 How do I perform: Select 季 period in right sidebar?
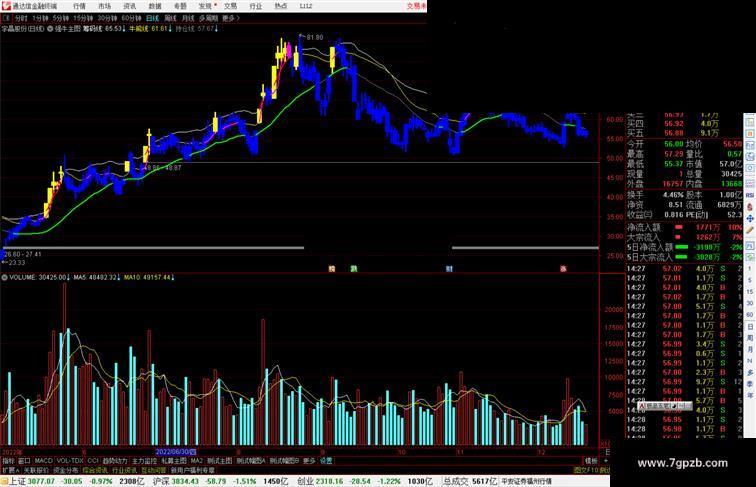pos(750,384)
